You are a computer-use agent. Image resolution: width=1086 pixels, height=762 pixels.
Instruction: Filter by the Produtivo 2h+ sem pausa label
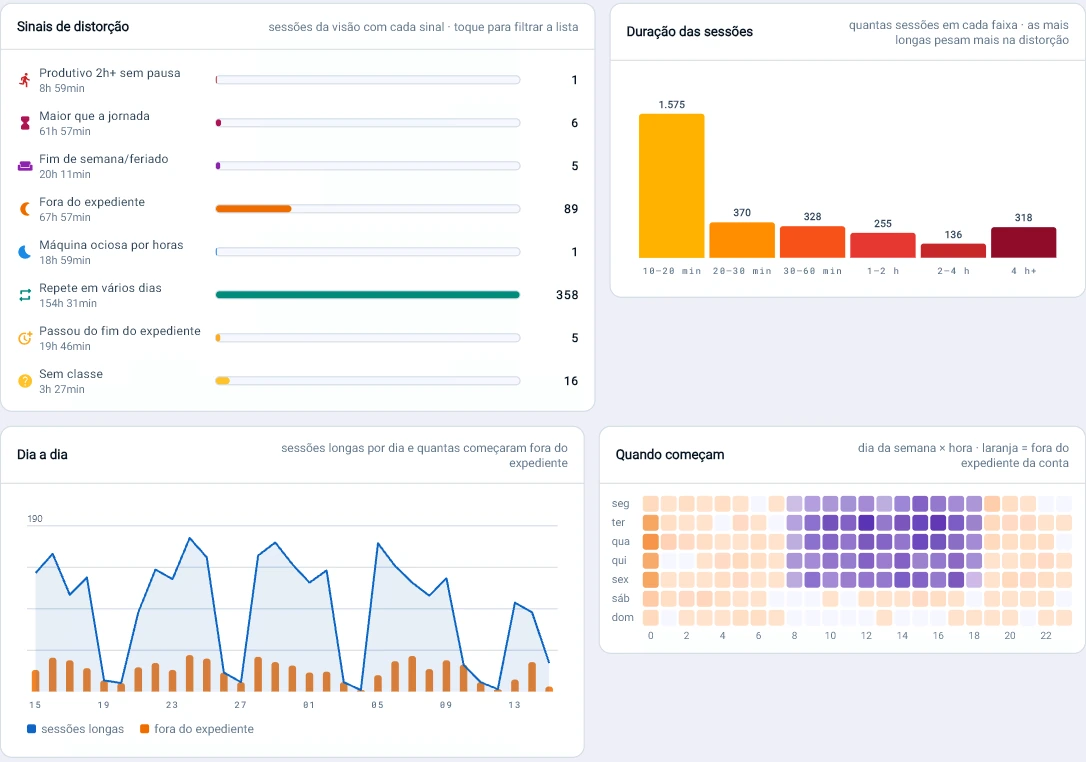point(109,73)
